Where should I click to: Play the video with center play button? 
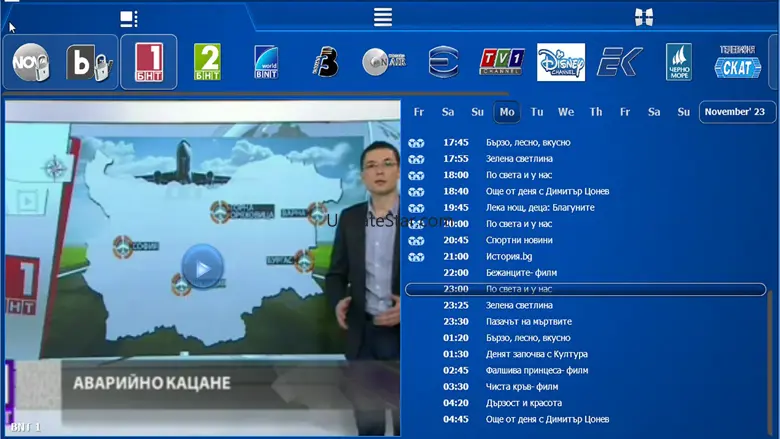[x=202, y=266]
